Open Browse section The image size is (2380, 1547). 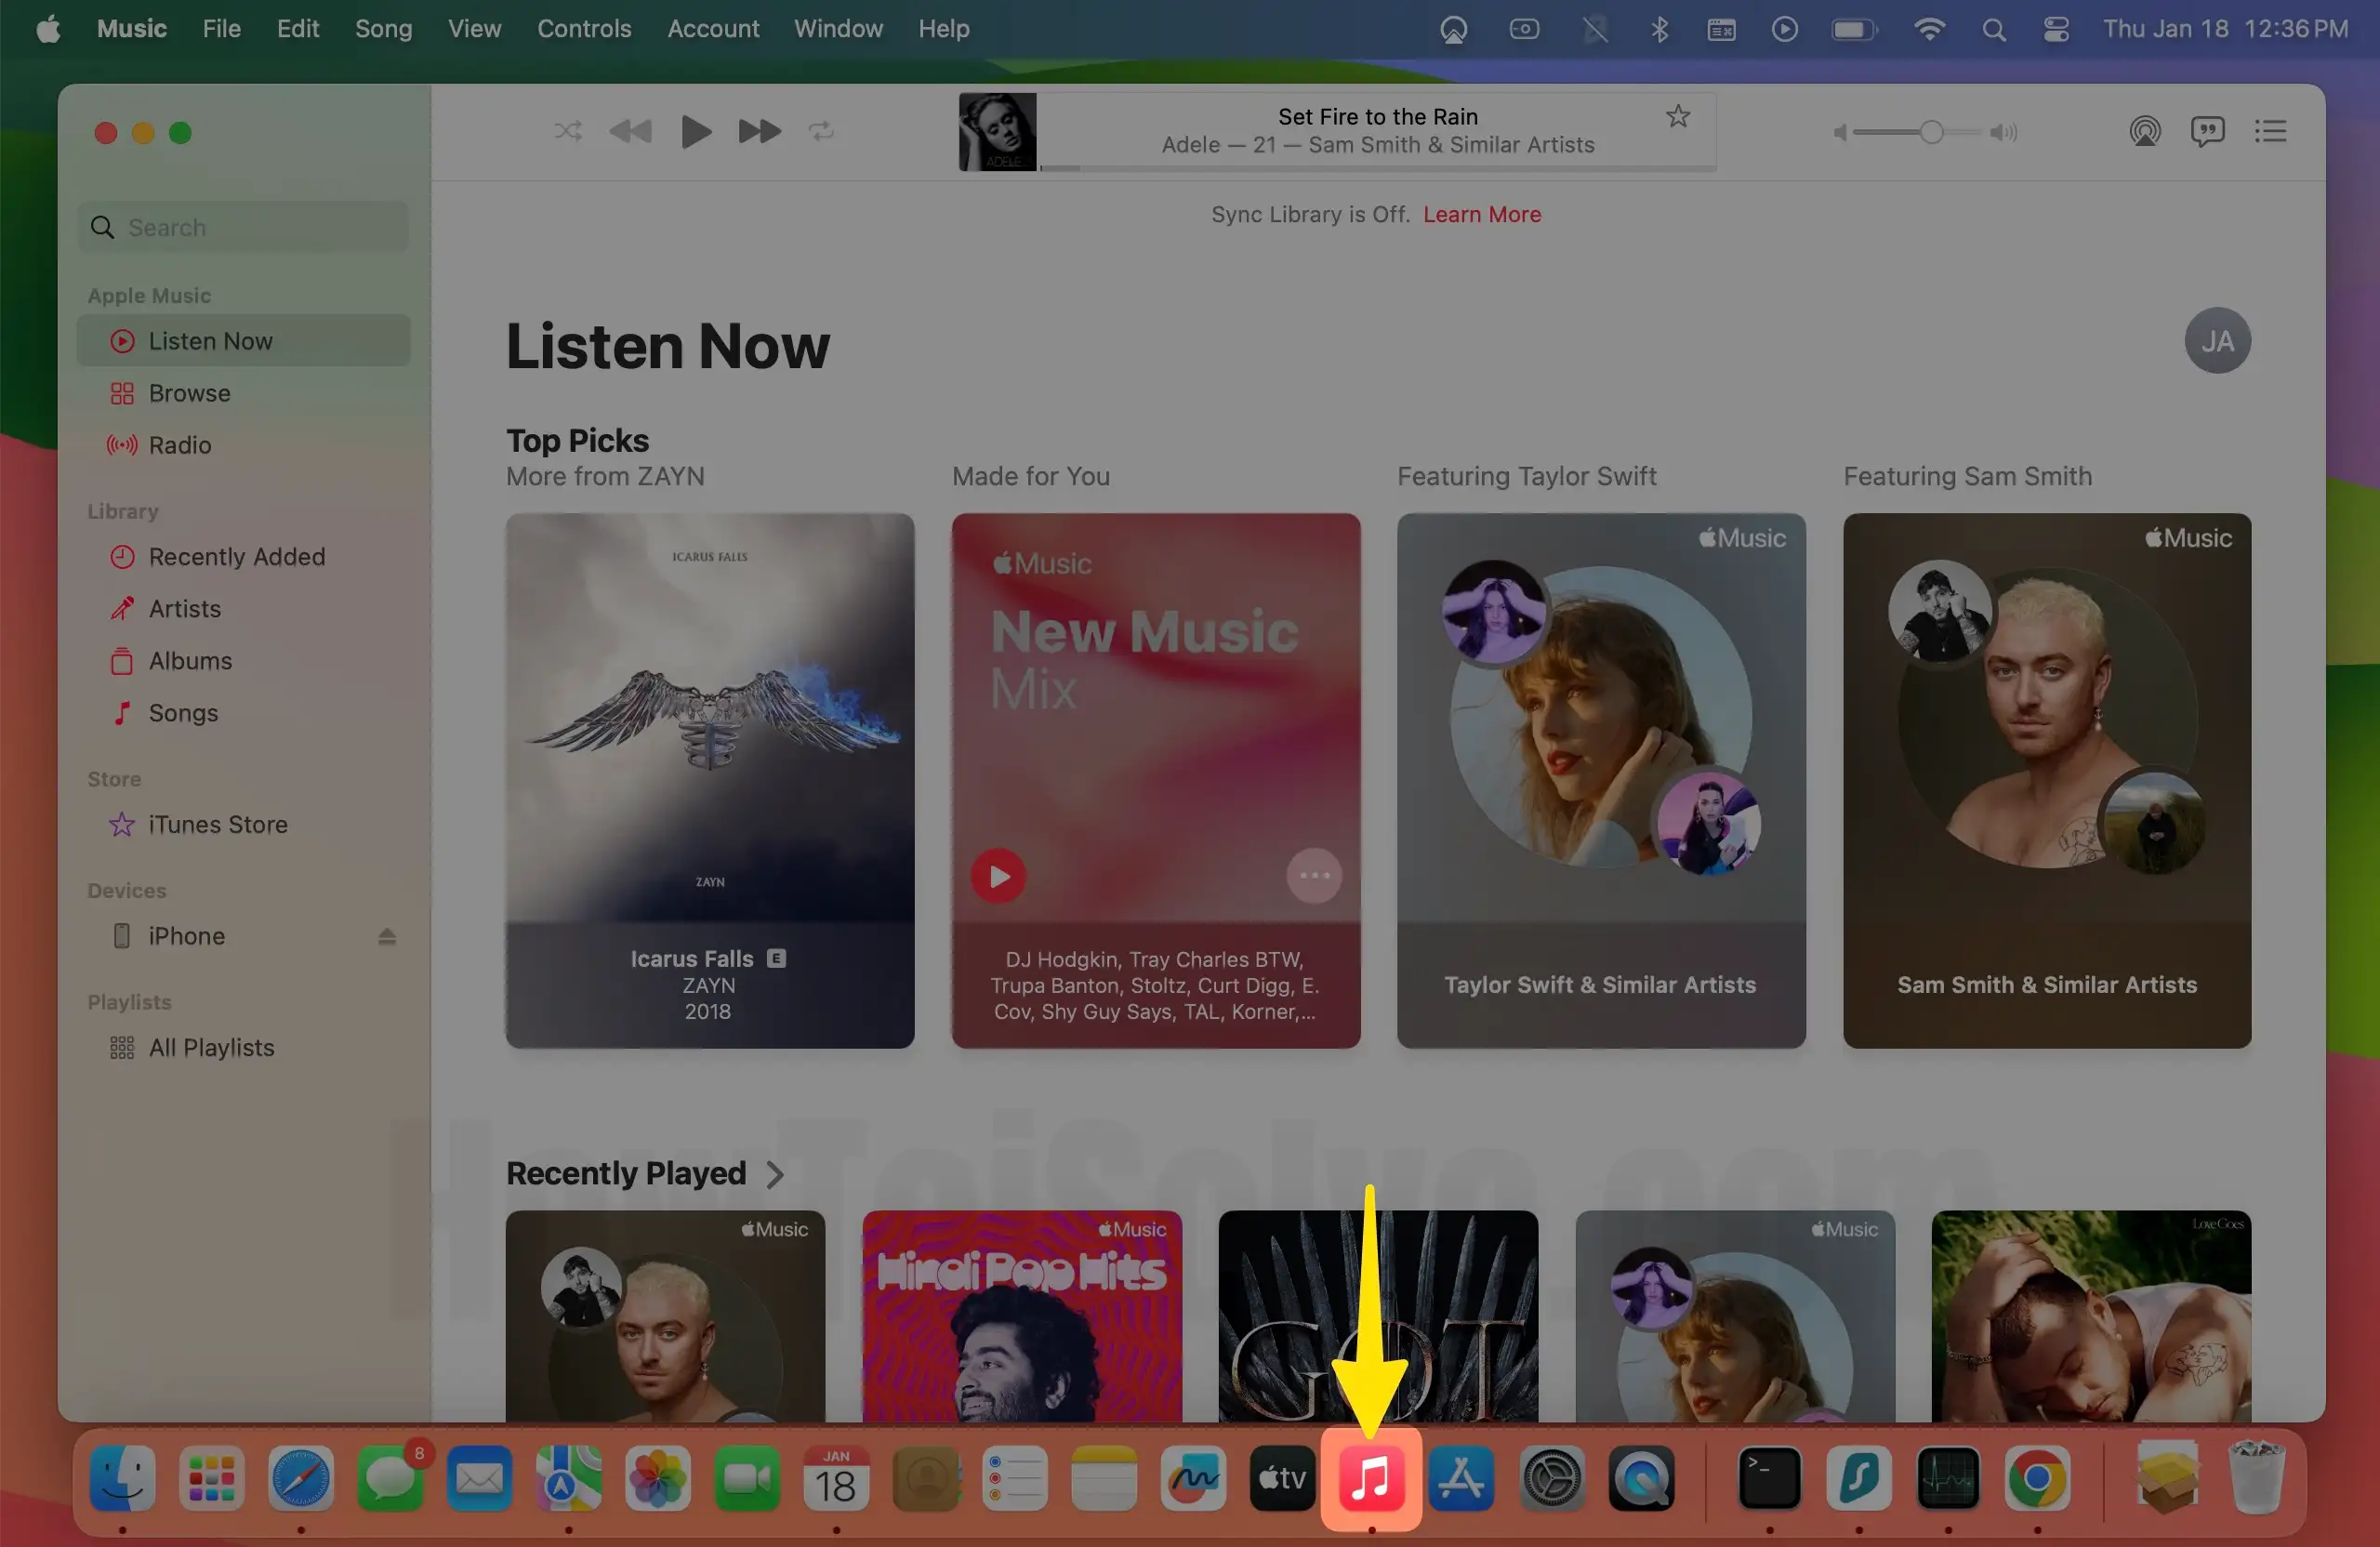pyautogui.click(x=243, y=393)
